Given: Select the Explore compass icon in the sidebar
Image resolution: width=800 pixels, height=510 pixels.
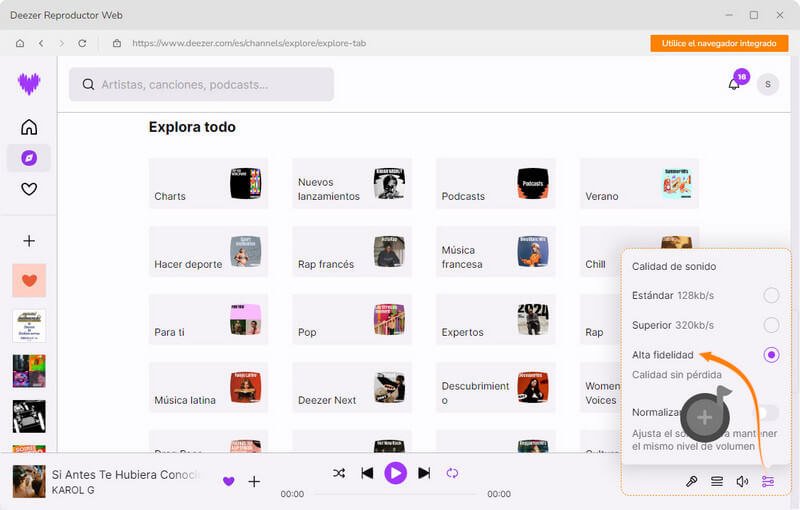Looking at the screenshot, I should pyautogui.click(x=29, y=158).
